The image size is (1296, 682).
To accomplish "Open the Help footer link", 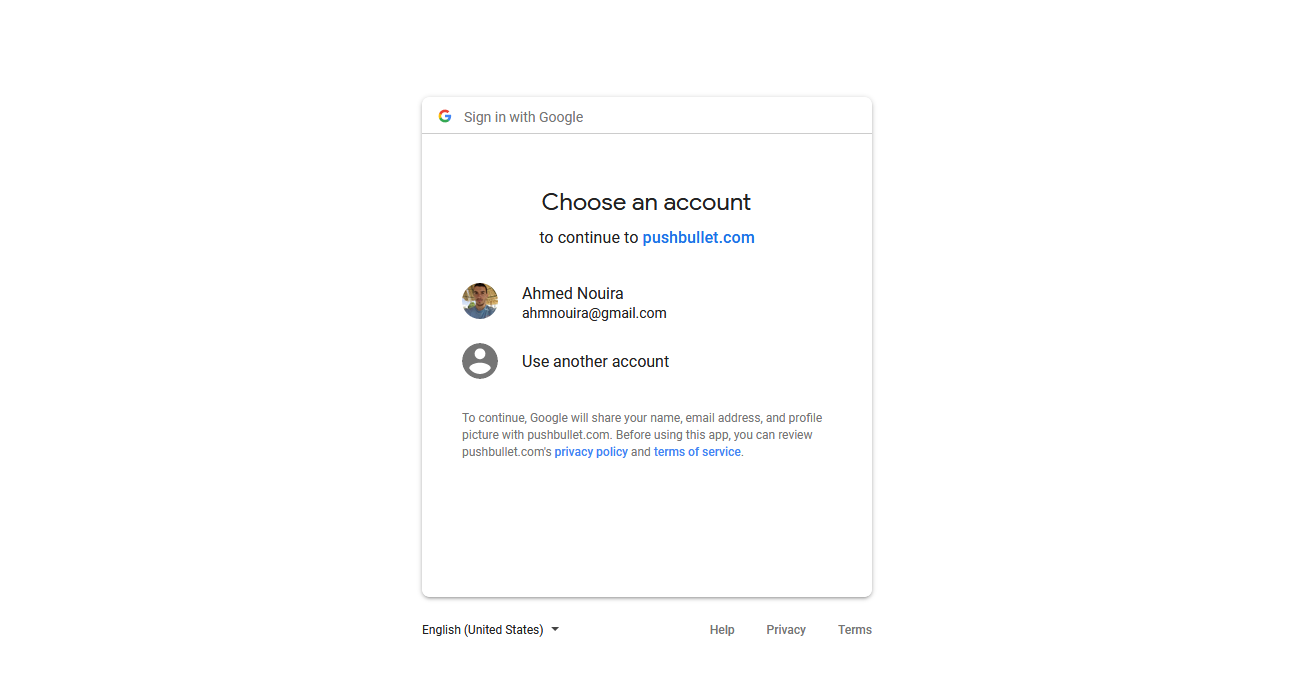I will click(722, 630).
